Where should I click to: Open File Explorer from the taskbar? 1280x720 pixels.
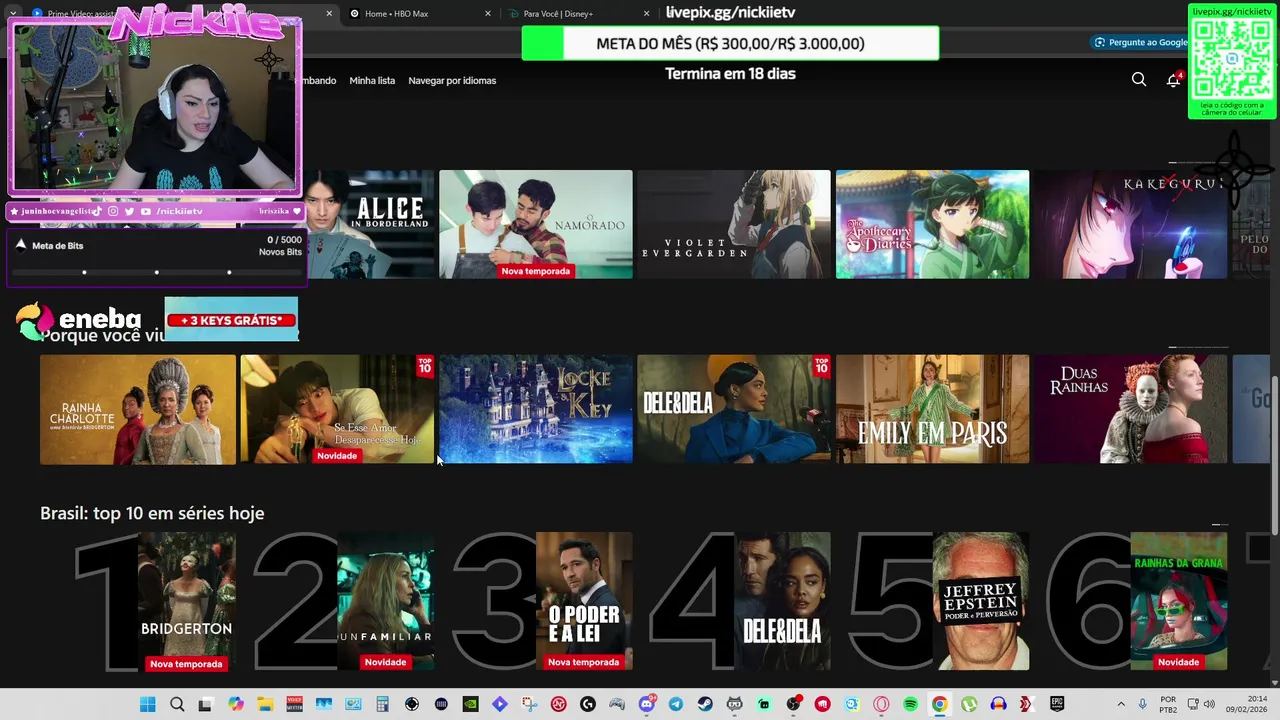265,704
